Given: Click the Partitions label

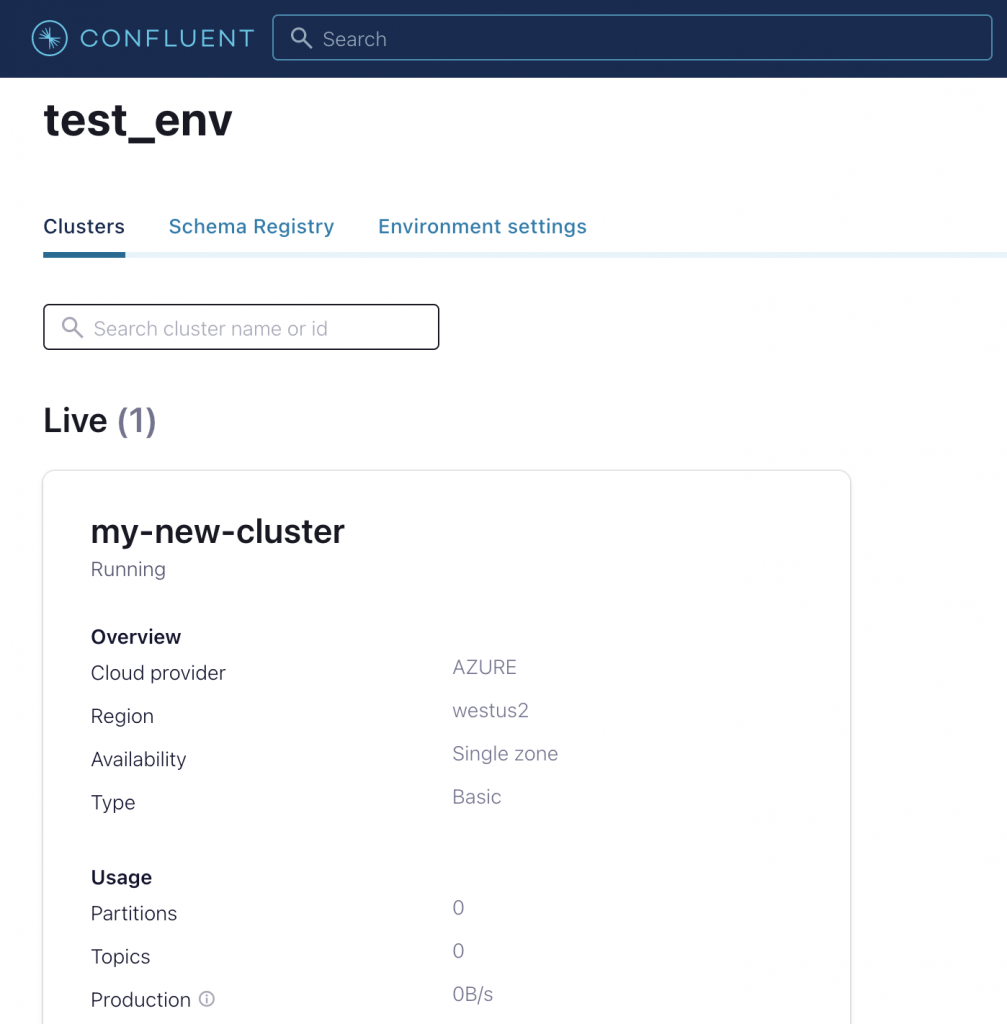Looking at the screenshot, I should [134, 913].
